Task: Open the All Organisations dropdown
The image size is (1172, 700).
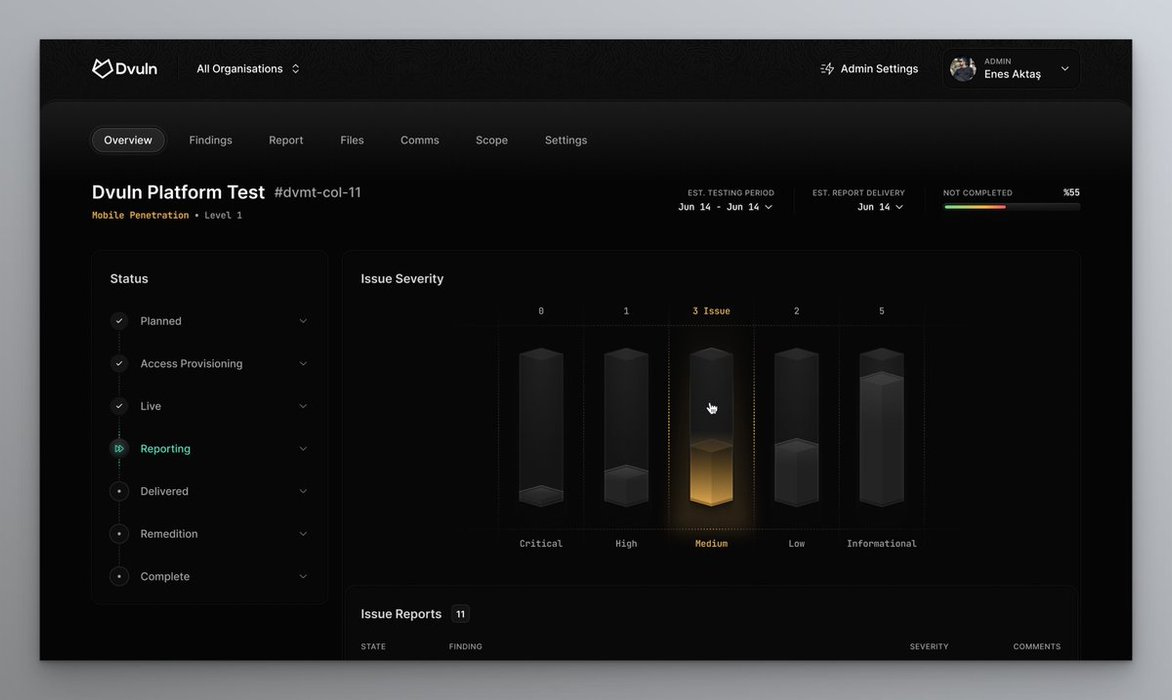Action: point(247,69)
